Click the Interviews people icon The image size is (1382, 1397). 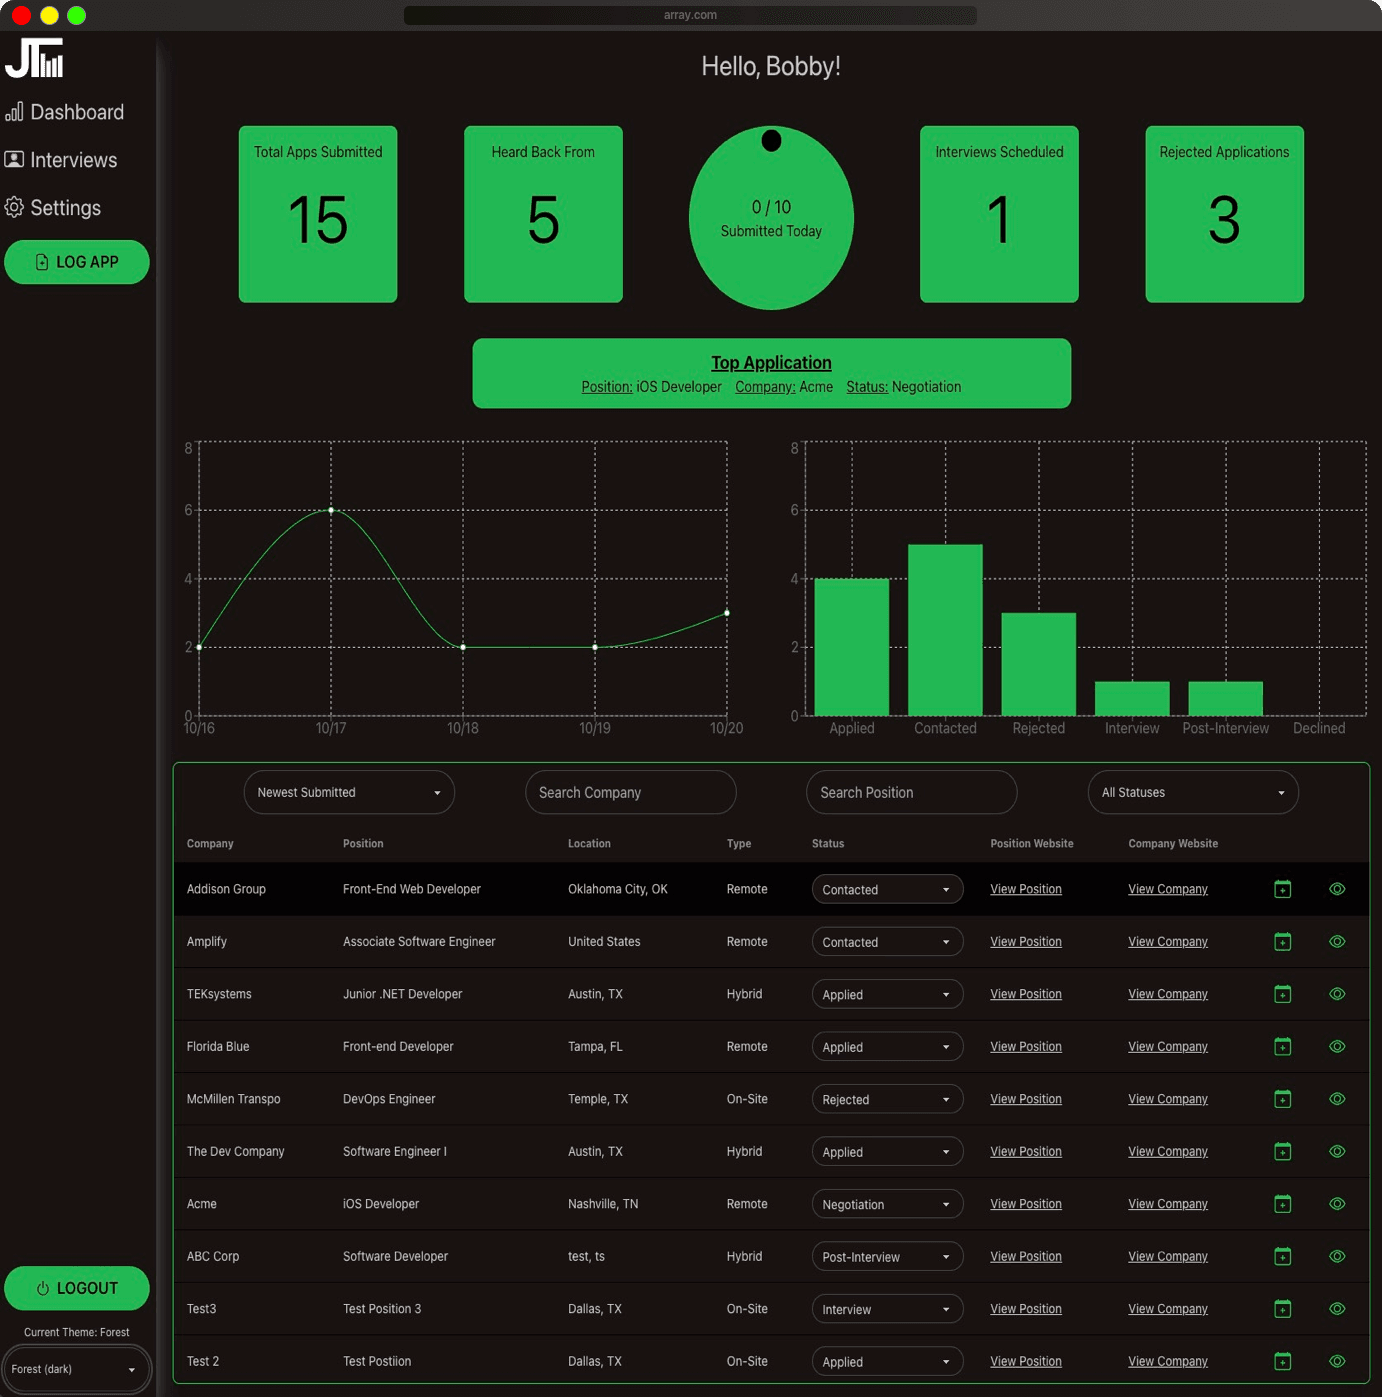tap(14, 159)
